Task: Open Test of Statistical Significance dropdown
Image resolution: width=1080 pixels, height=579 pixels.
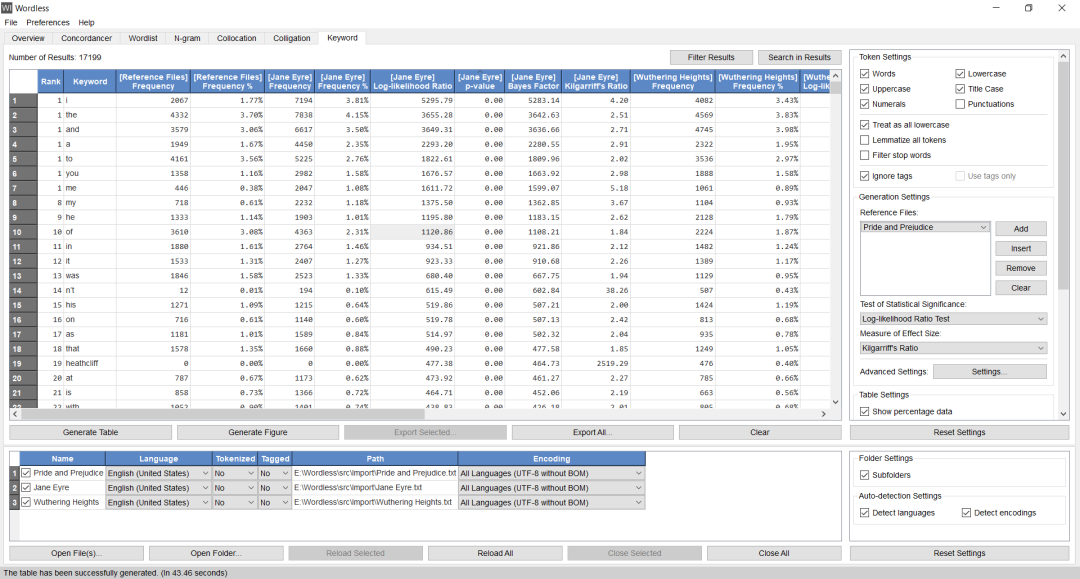Action: point(953,319)
